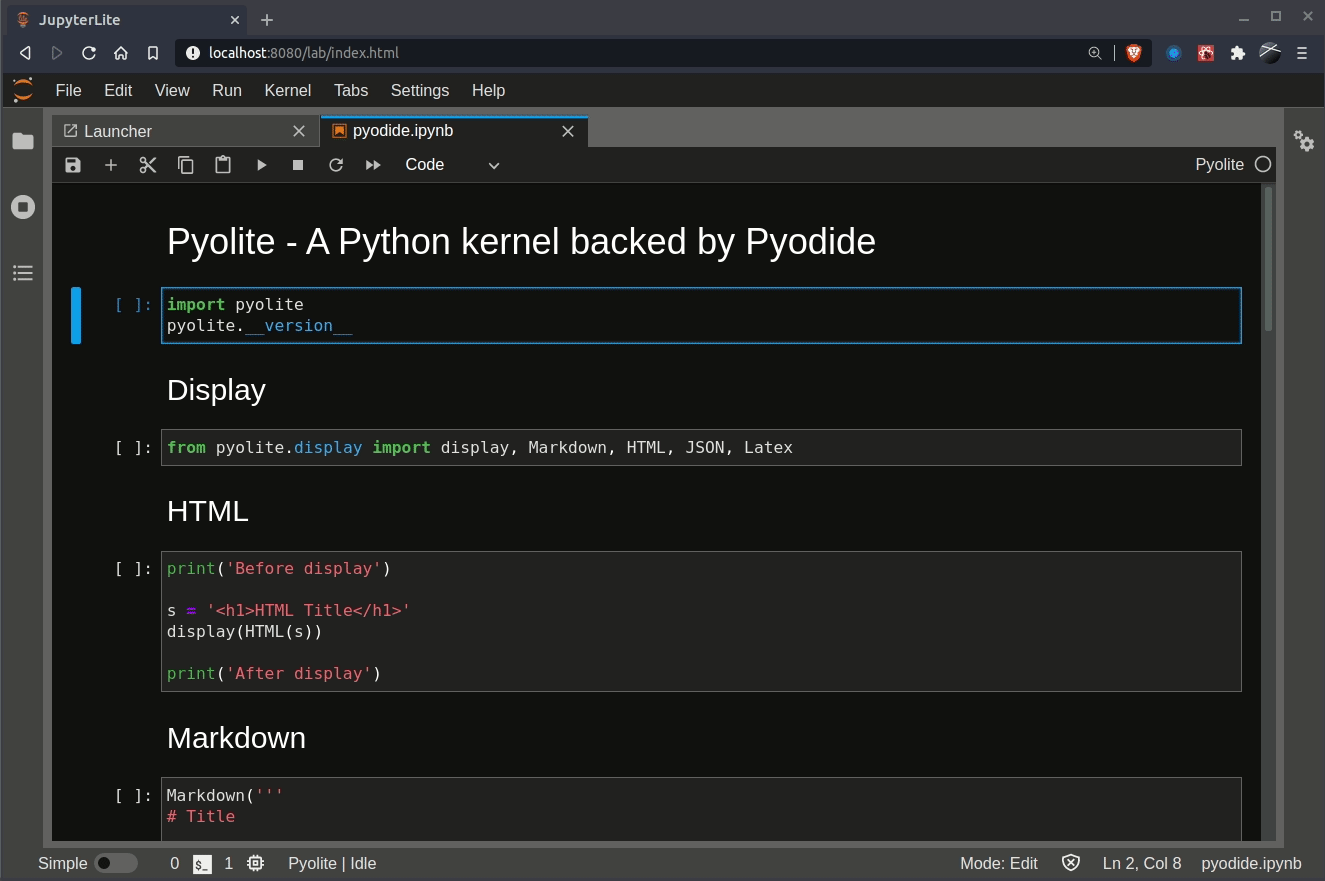Click the blue circle extension icon
Viewport: 1325px width, 881px height.
[1174, 53]
